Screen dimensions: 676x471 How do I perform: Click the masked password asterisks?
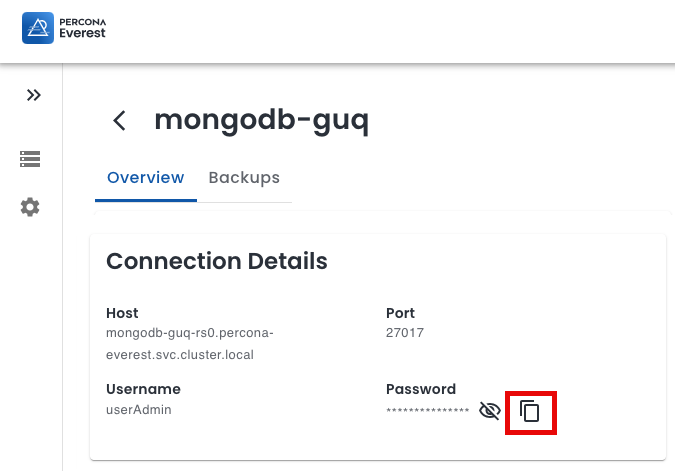(x=427, y=411)
